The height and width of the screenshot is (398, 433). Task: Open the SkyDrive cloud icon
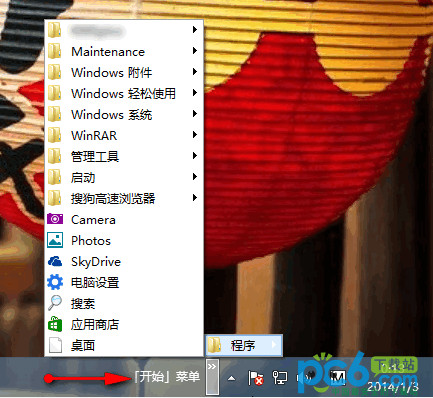point(55,261)
